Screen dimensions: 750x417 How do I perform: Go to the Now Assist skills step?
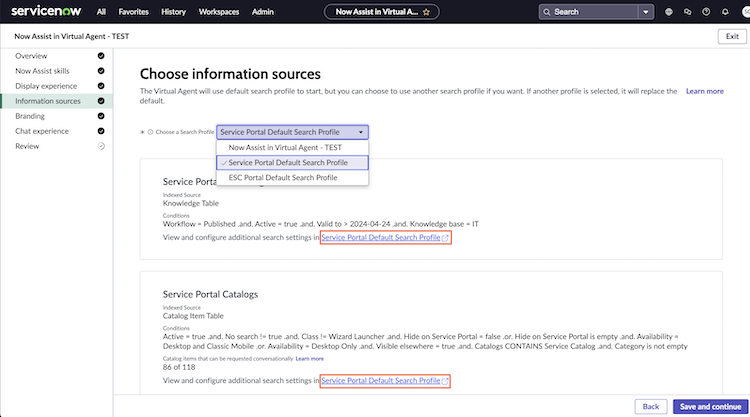click(42, 71)
